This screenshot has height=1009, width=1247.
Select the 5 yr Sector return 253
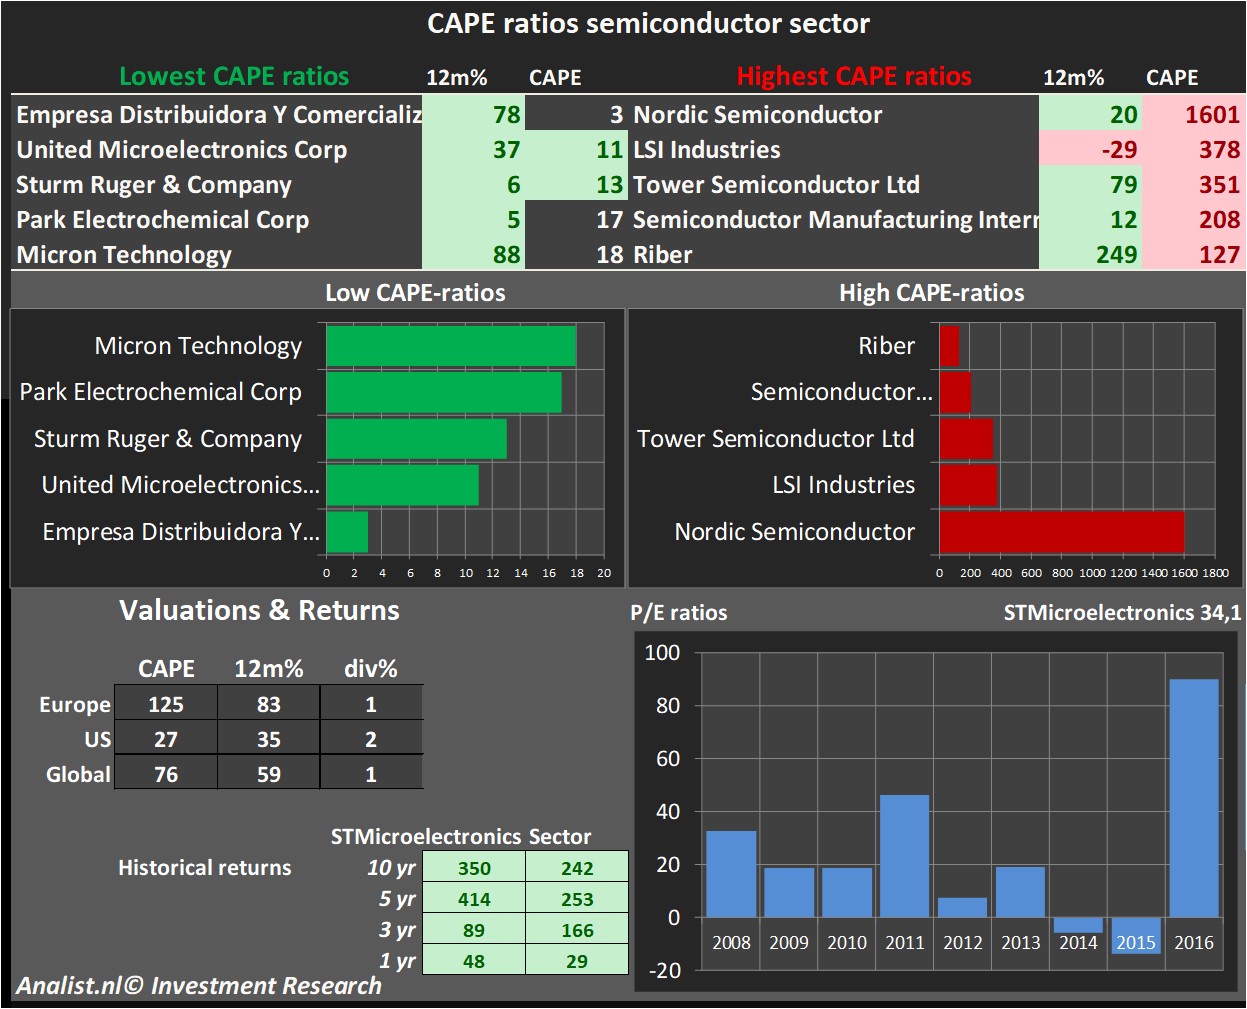coord(577,899)
